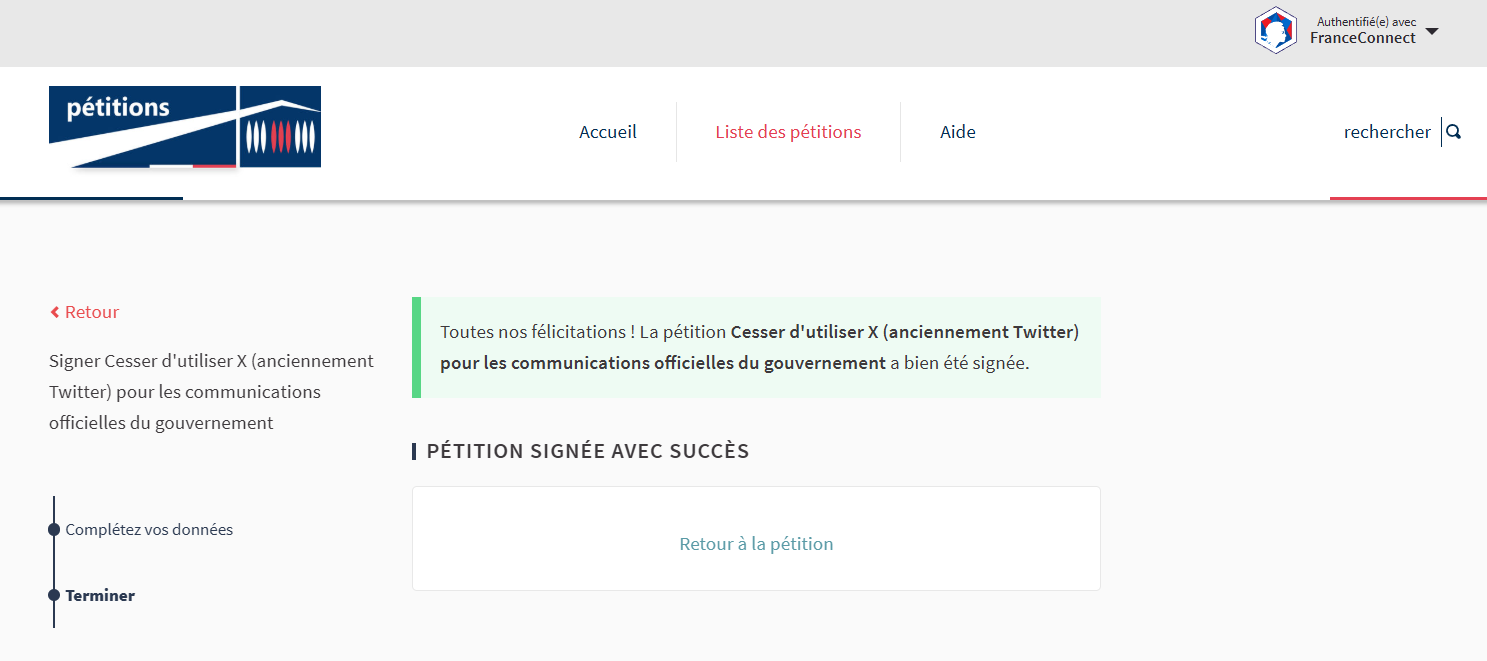Click the FranceConnect Marianne hexagon icon
The width and height of the screenshot is (1487, 661).
coord(1275,30)
